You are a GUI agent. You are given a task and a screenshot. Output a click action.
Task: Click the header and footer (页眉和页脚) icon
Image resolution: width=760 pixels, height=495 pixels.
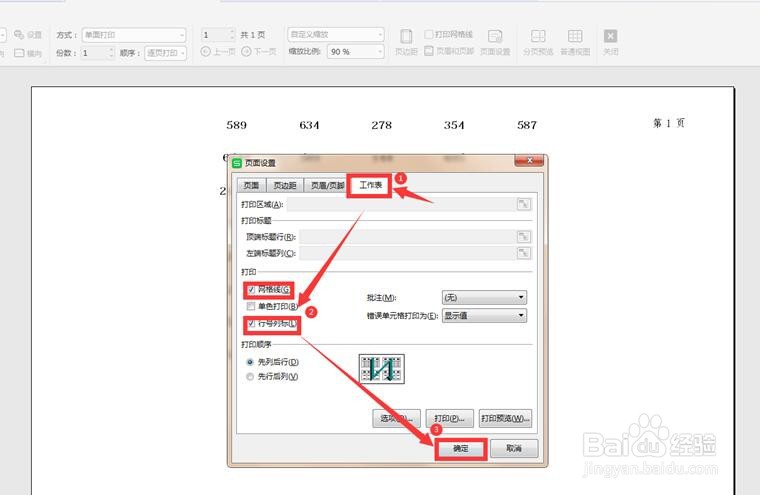pos(429,51)
